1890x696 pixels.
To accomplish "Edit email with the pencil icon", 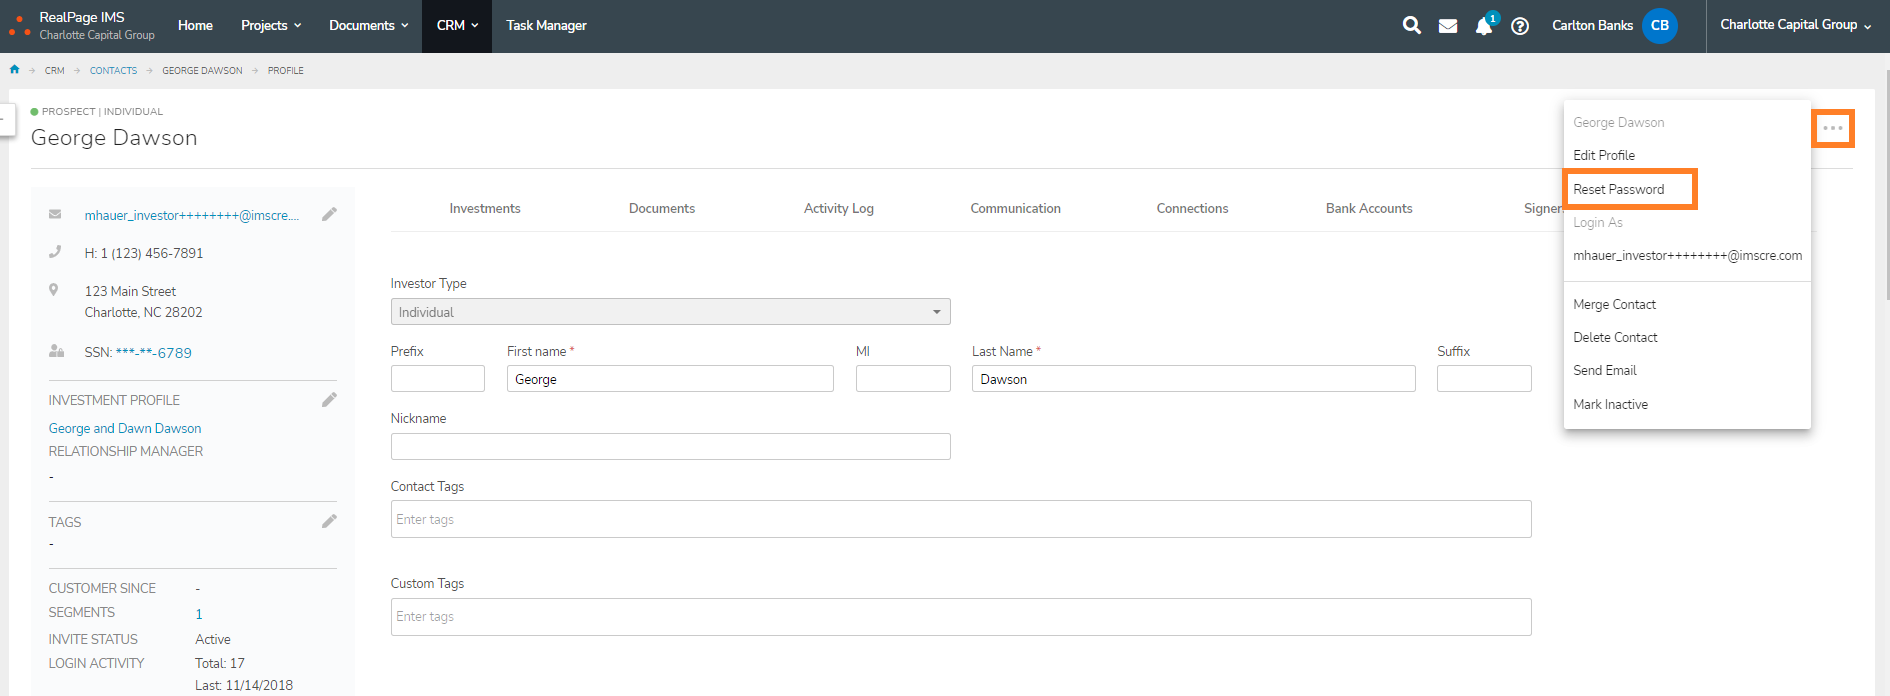I will (329, 215).
